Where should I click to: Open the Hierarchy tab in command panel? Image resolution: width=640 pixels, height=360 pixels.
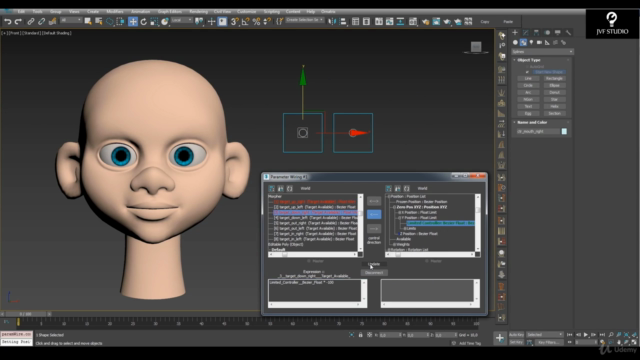(x=536, y=32)
